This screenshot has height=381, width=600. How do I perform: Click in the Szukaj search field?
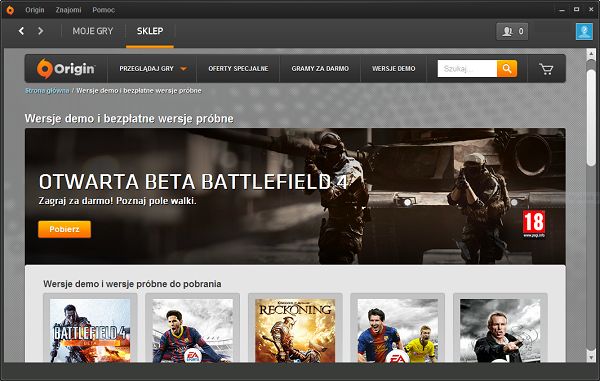(467, 68)
